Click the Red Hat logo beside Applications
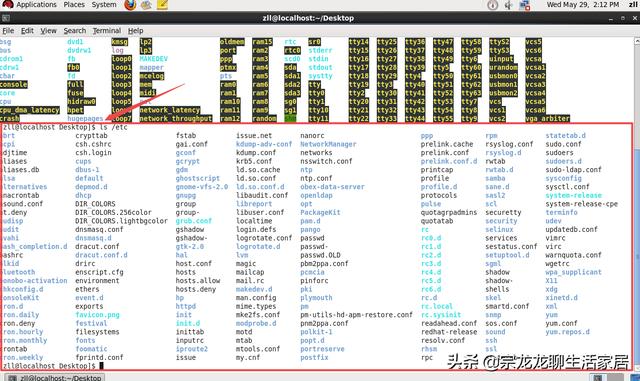 (x=7, y=4)
